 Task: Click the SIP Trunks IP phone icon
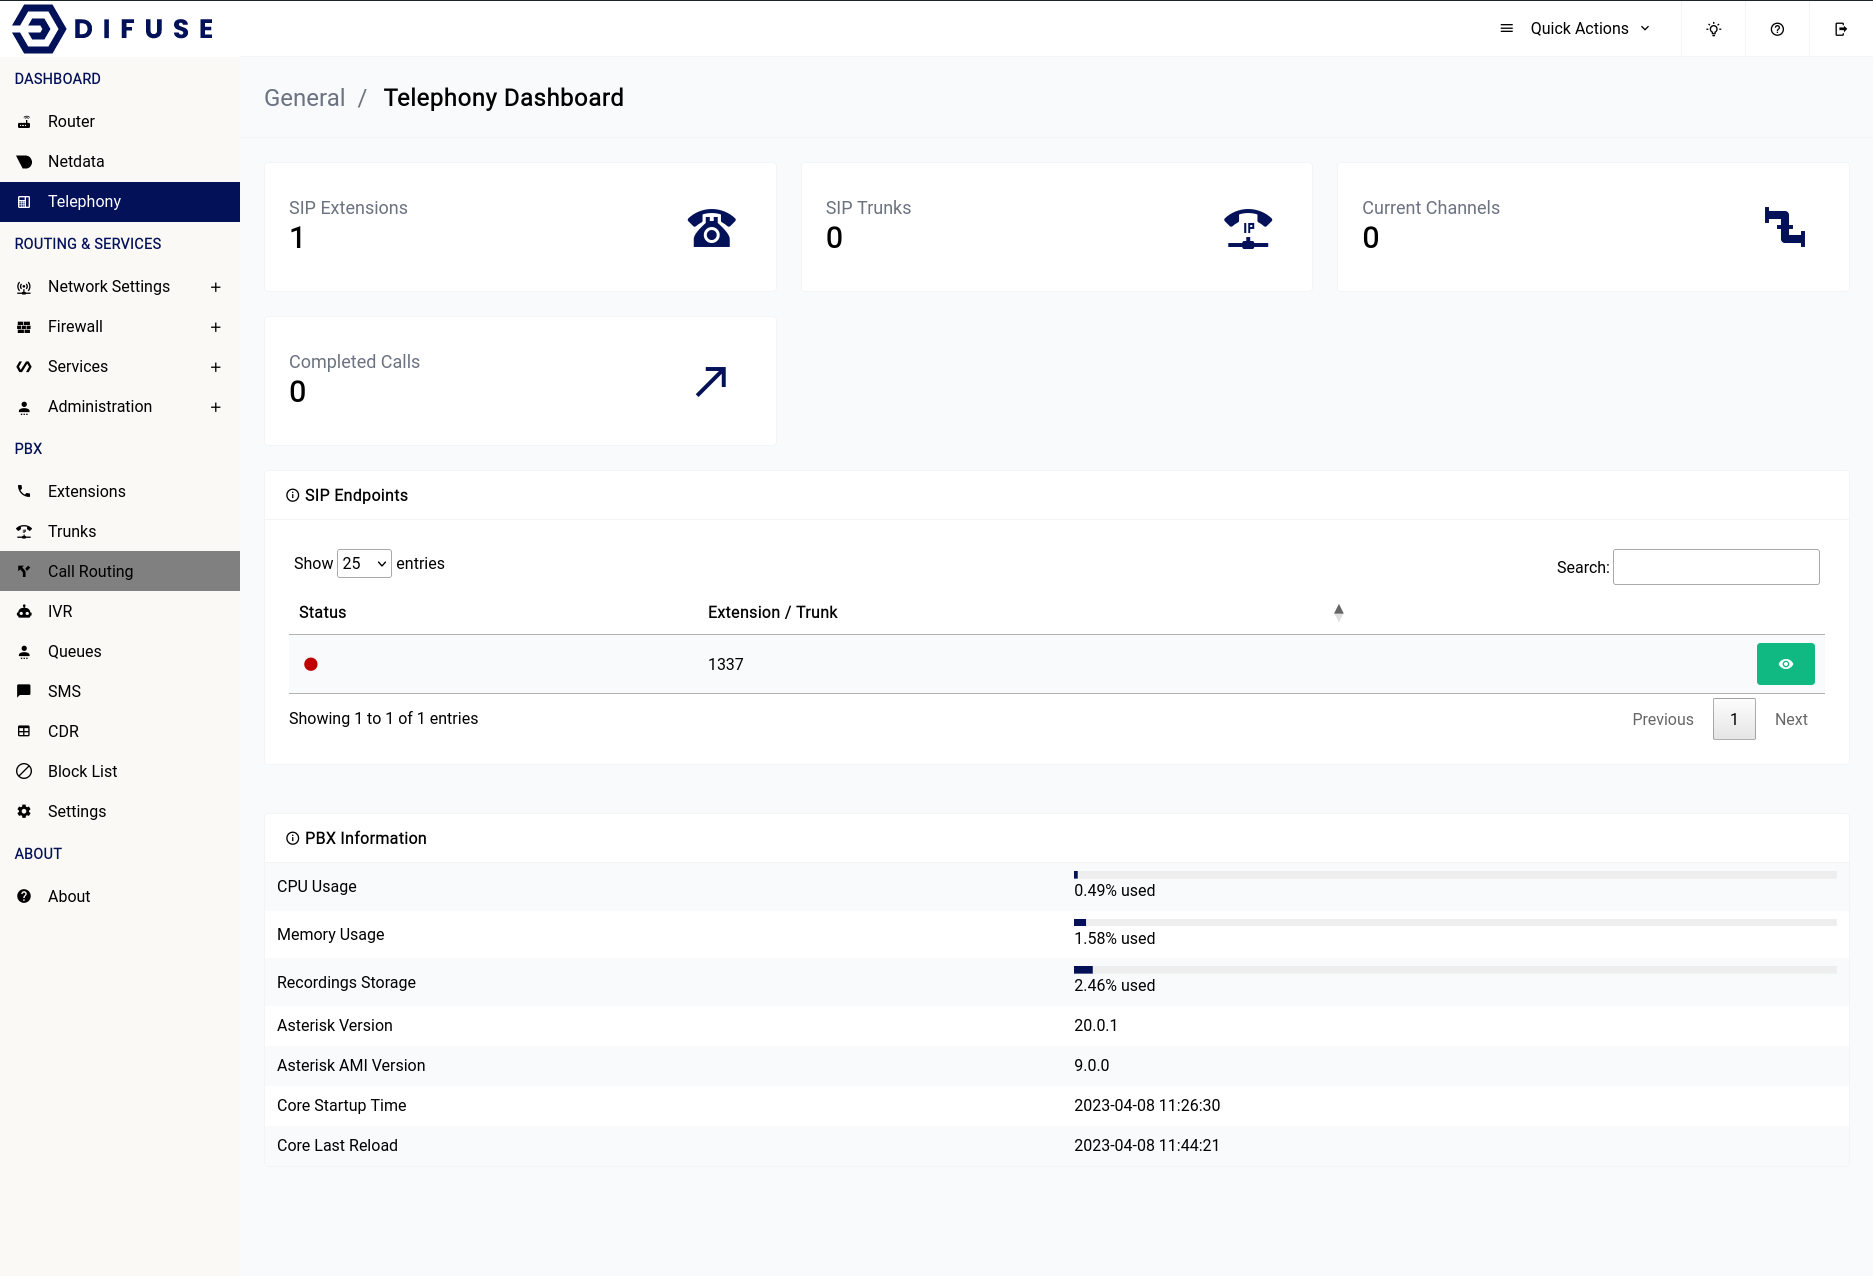(x=1248, y=229)
